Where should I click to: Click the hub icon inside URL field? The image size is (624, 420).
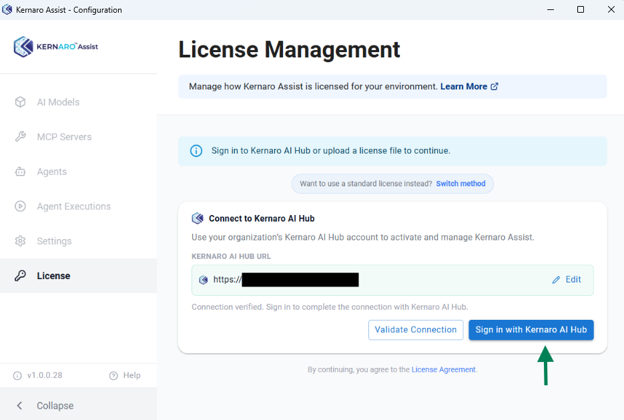(x=203, y=280)
